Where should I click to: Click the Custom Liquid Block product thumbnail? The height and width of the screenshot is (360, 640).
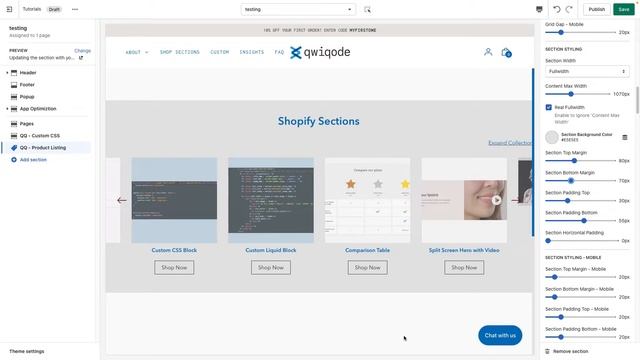[271, 200]
